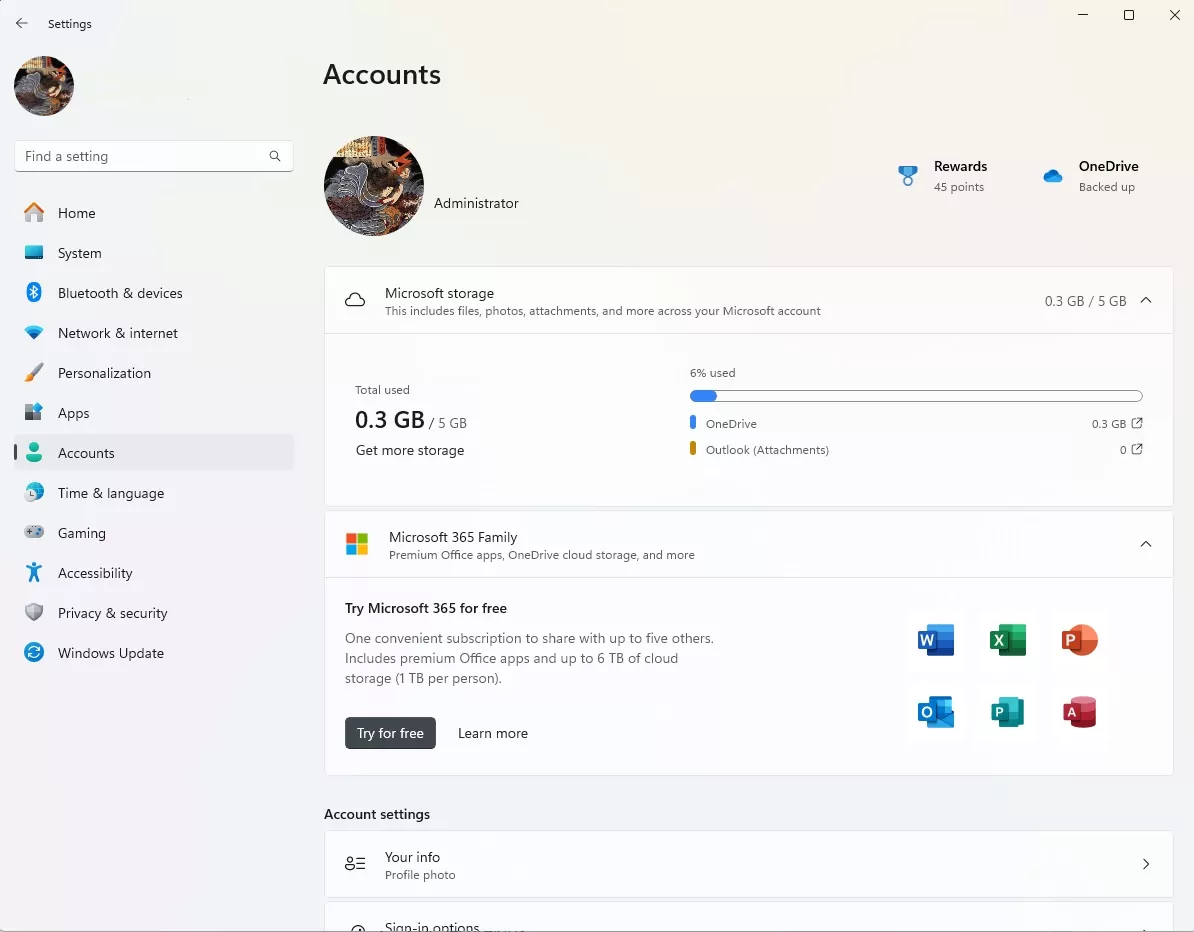Click the Your info list icon
Viewport: 1194px width, 932px height.
point(355,863)
